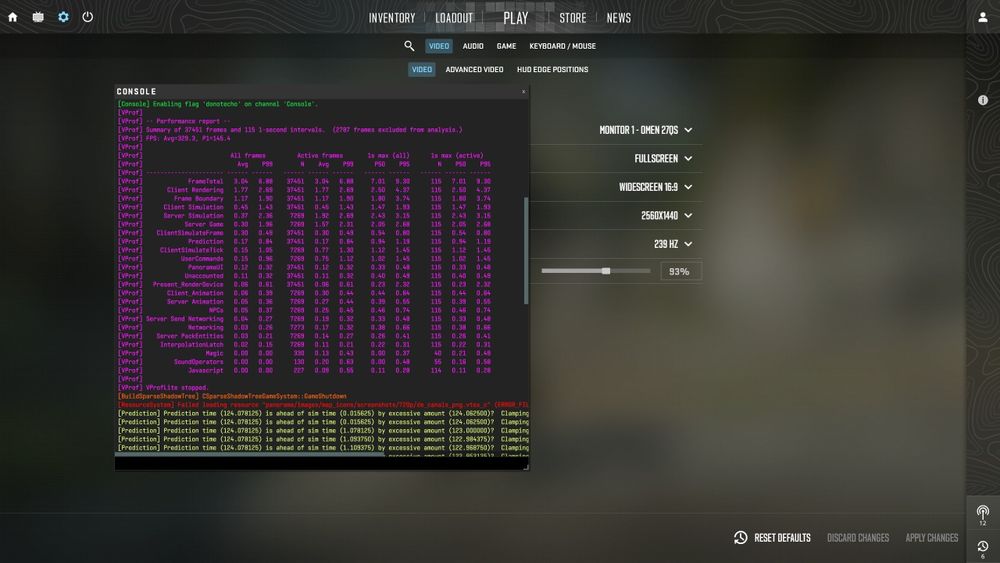Switch to Video settings category tab
The height and width of the screenshot is (563, 1000).
(439, 46)
